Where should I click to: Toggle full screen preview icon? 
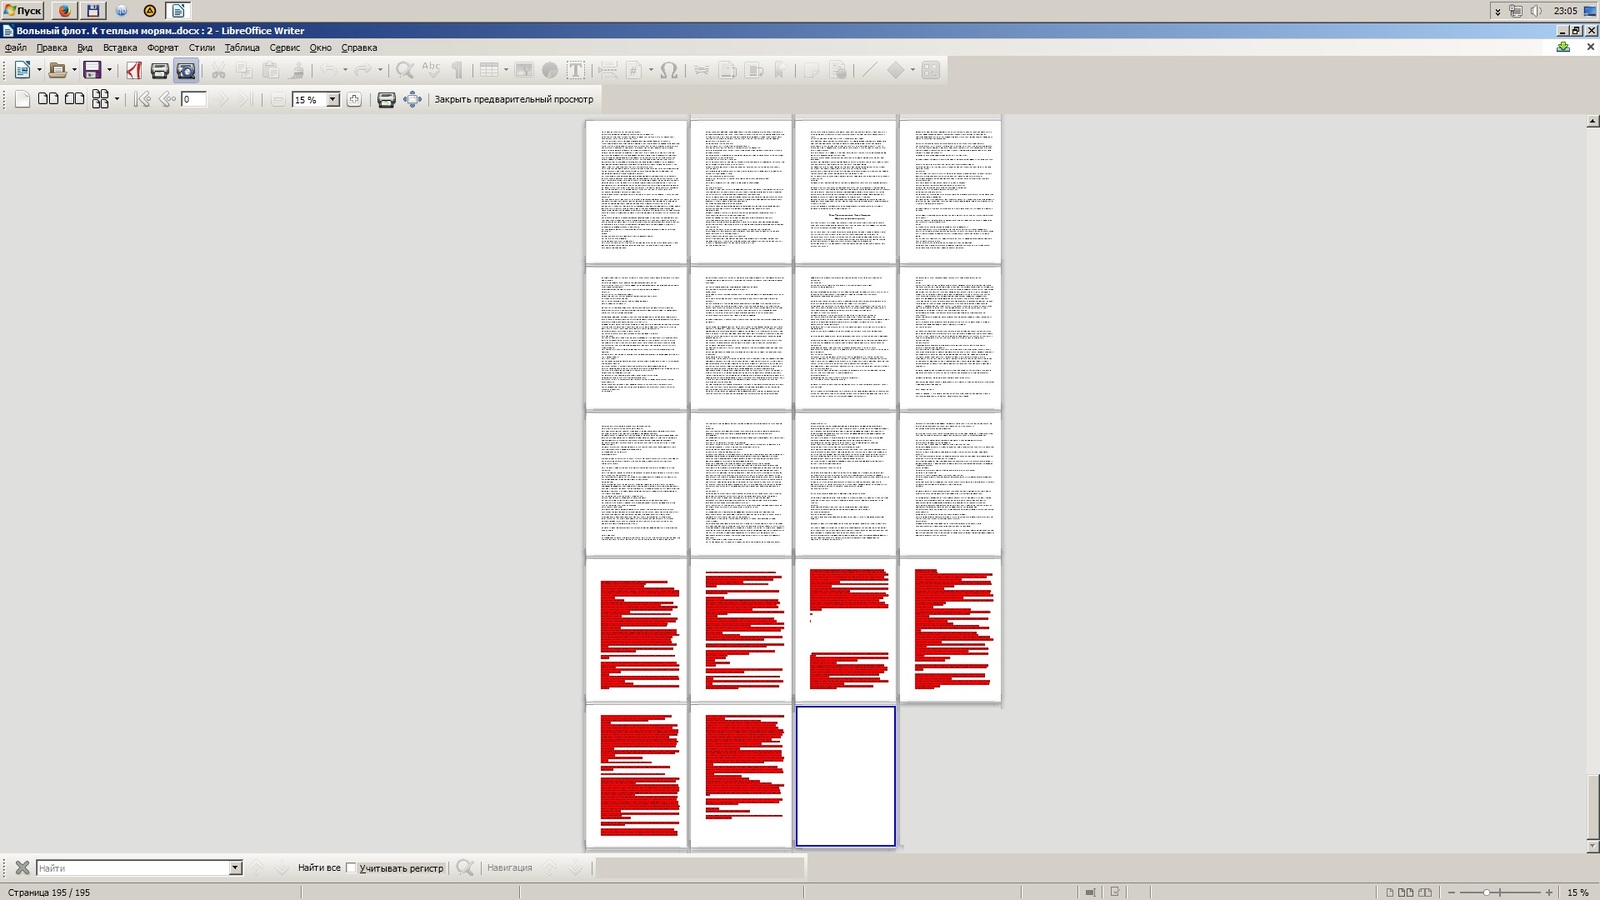412,99
